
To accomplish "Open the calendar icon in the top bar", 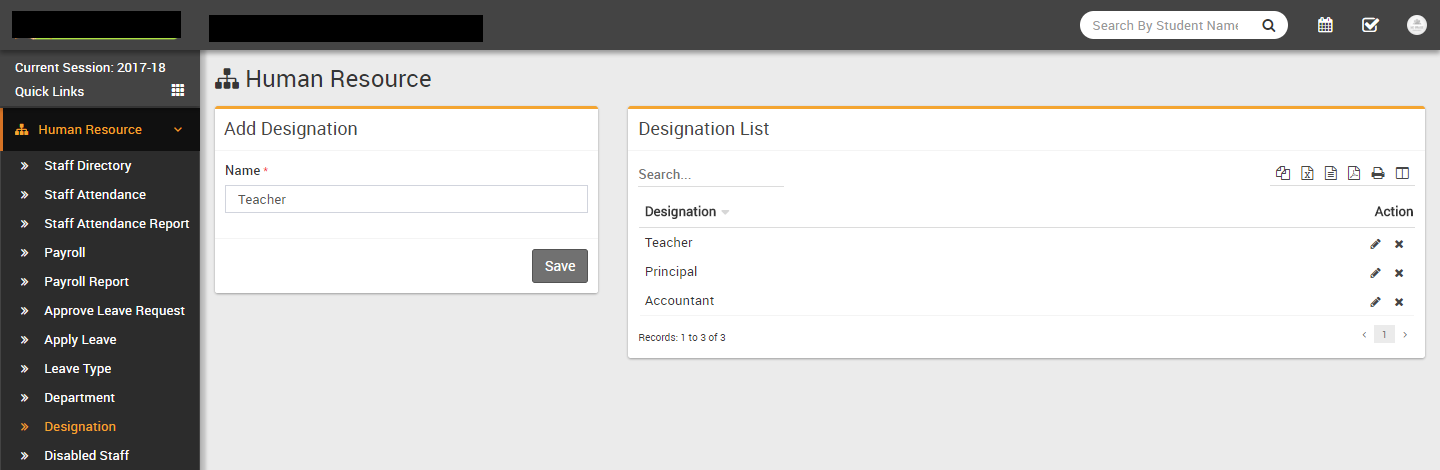I will point(1325,25).
